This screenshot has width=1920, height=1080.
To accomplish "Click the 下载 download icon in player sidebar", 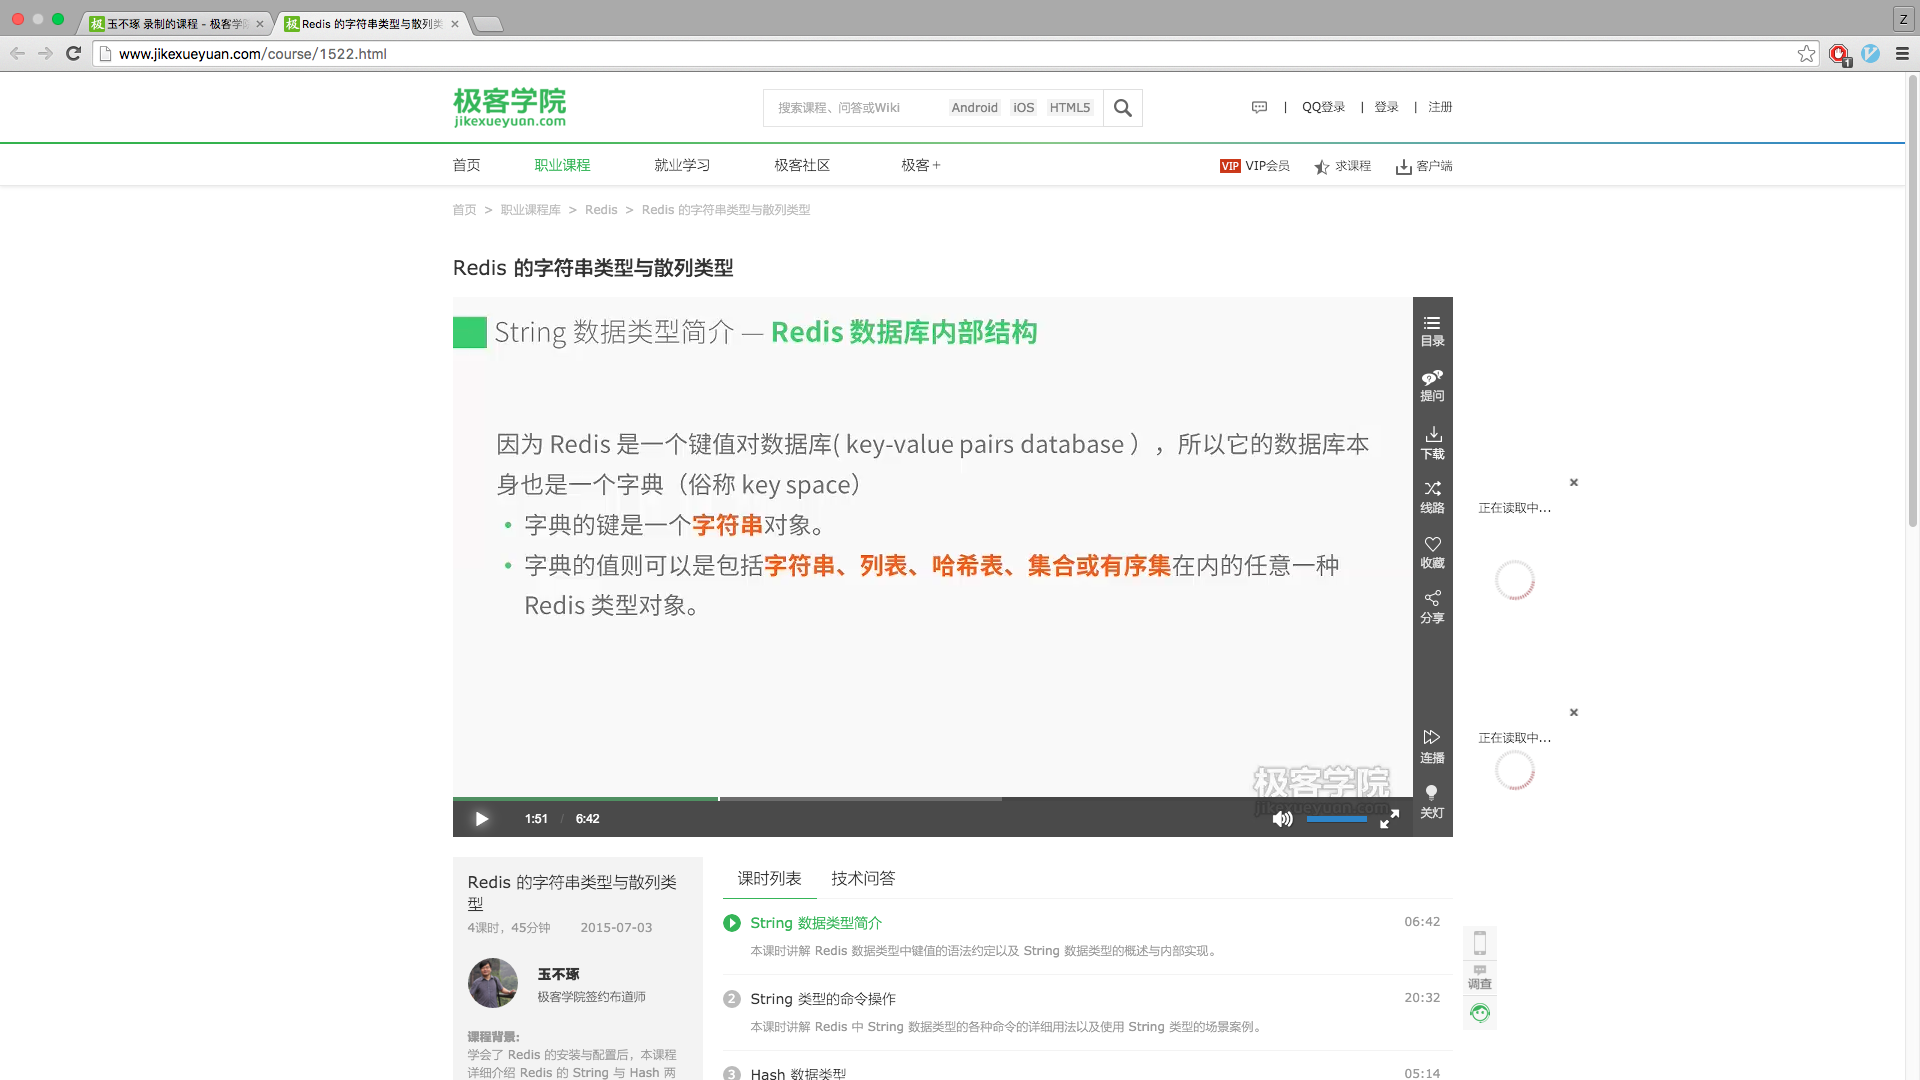I will click(1432, 442).
